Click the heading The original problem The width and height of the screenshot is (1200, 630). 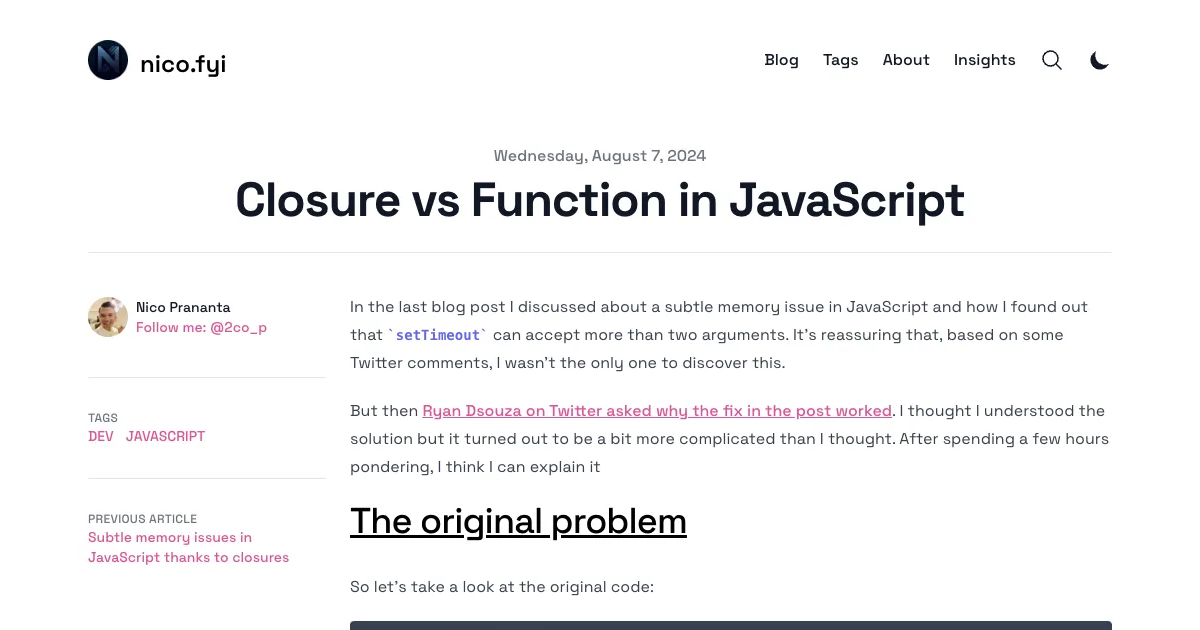518,521
